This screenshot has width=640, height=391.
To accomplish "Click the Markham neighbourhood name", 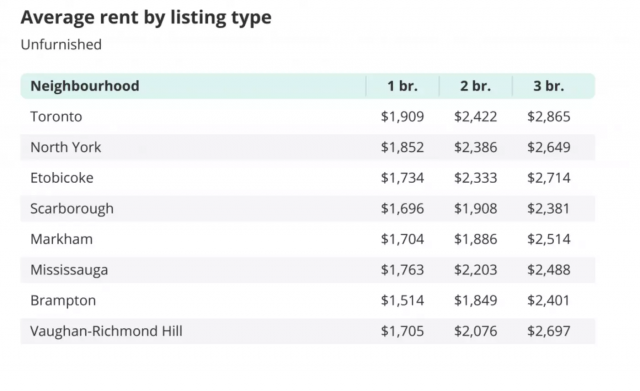I will point(62,239).
